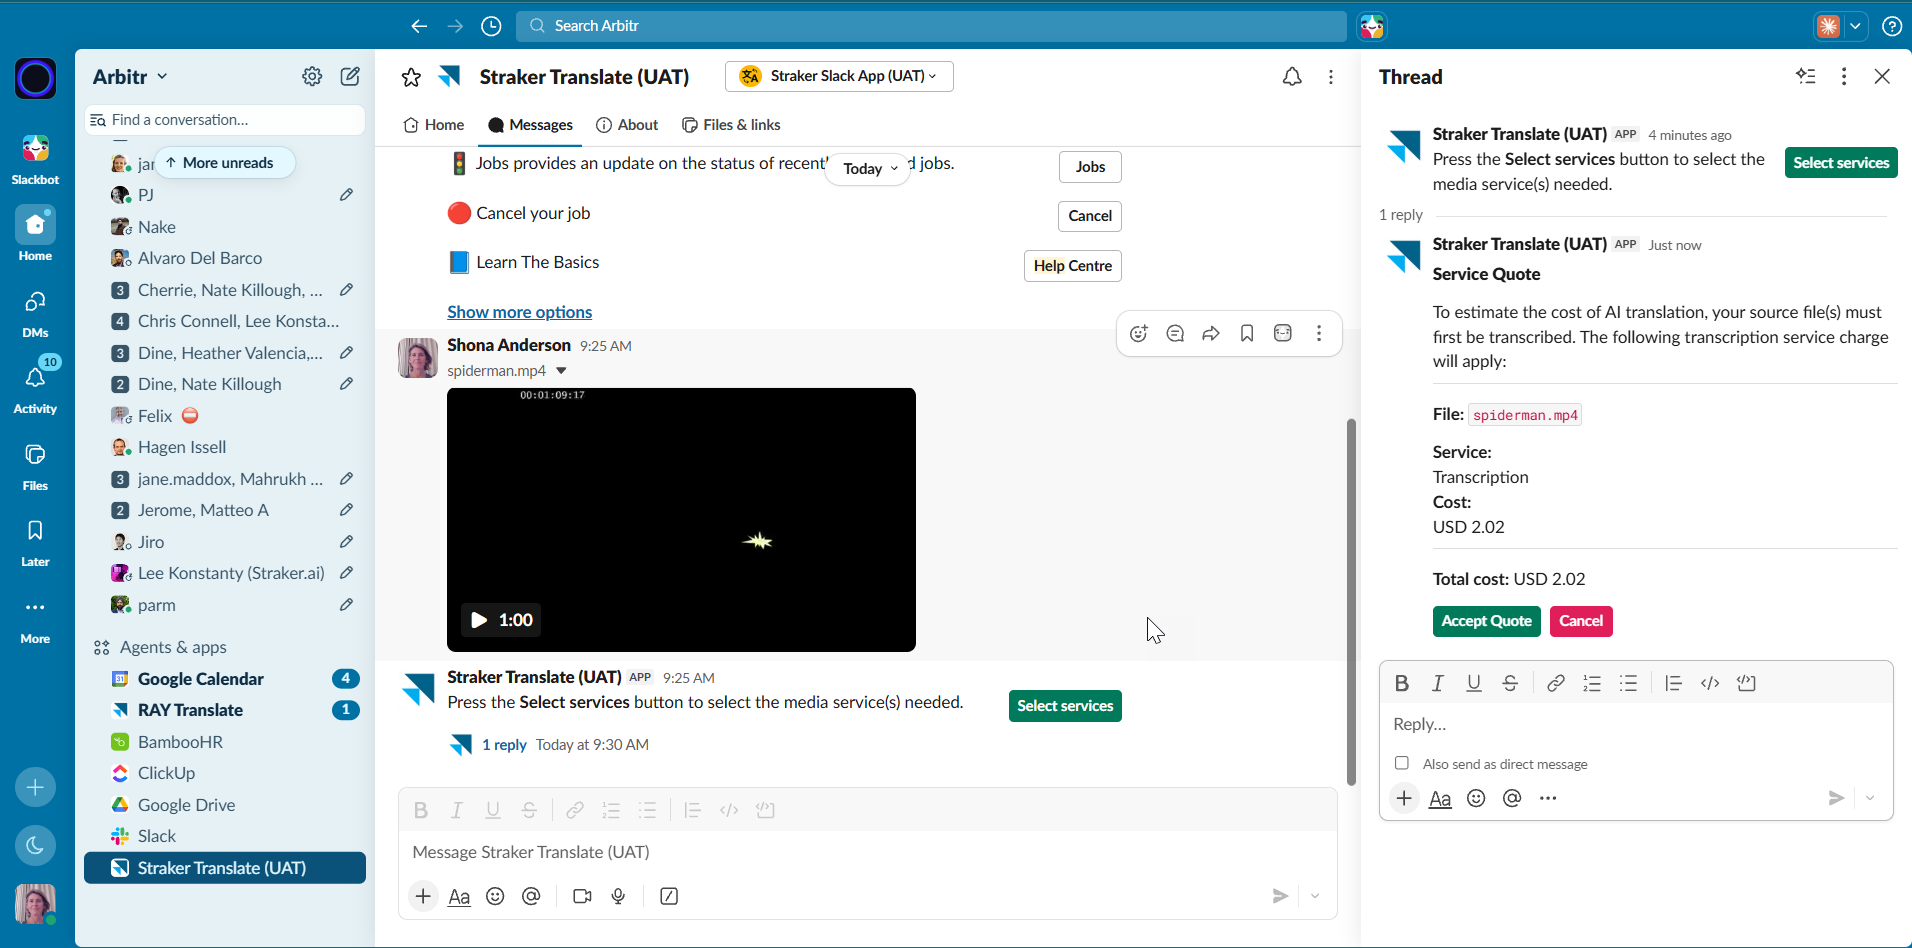
Task: Select the Messages tab
Action: (x=530, y=125)
